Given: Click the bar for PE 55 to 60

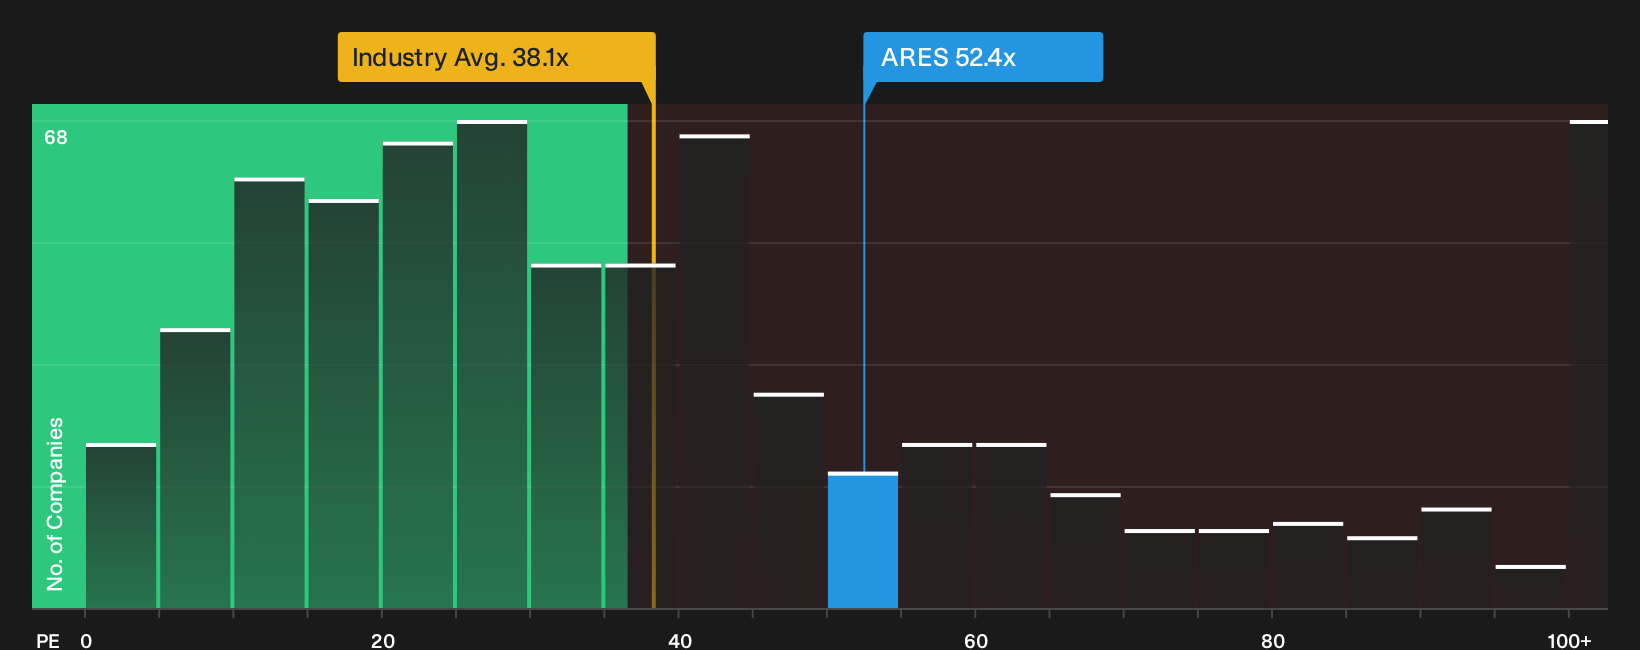Looking at the screenshot, I should pyautogui.click(x=937, y=526).
